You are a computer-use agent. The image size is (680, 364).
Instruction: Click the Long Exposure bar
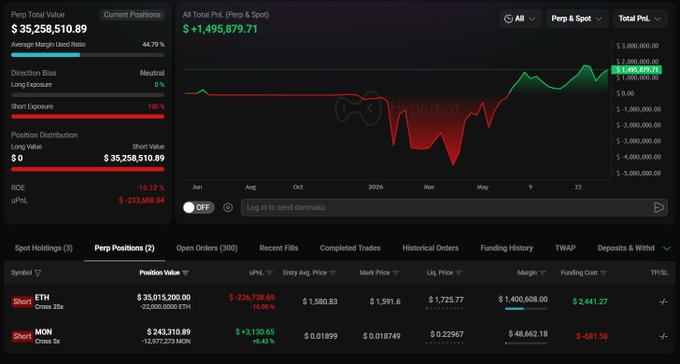click(x=88, y=95)
